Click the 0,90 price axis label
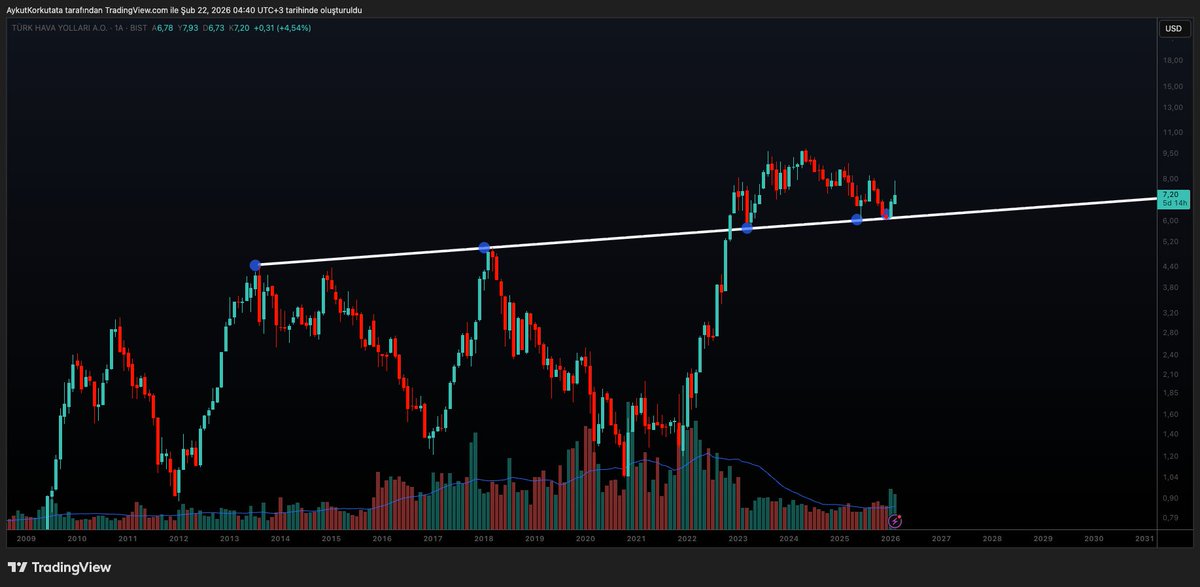 click(x=1172, y=498)
